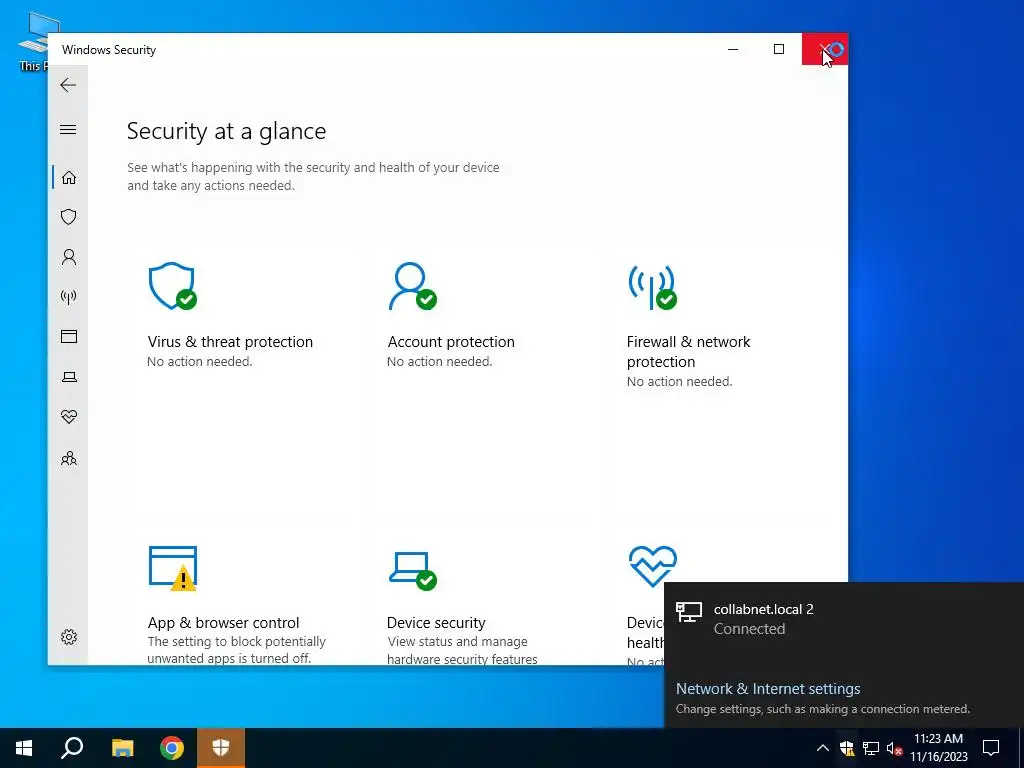Image resolution: width=1024 pixels, height=768 pixels.
Task: Open App & browser control heading
Action: point(223,622)
